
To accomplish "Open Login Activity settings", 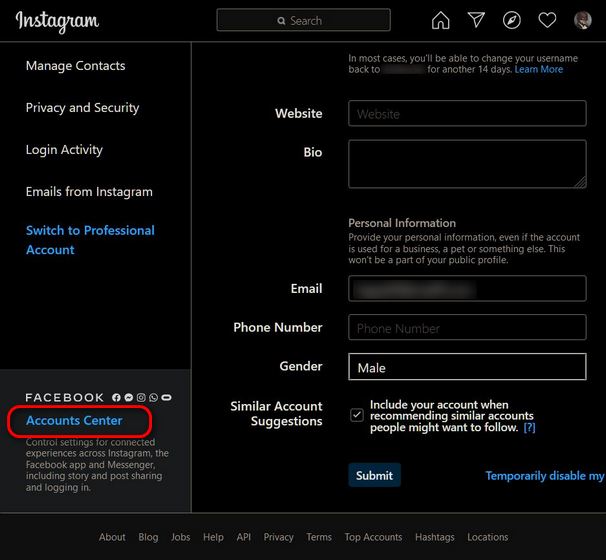I will click(64, 150).
